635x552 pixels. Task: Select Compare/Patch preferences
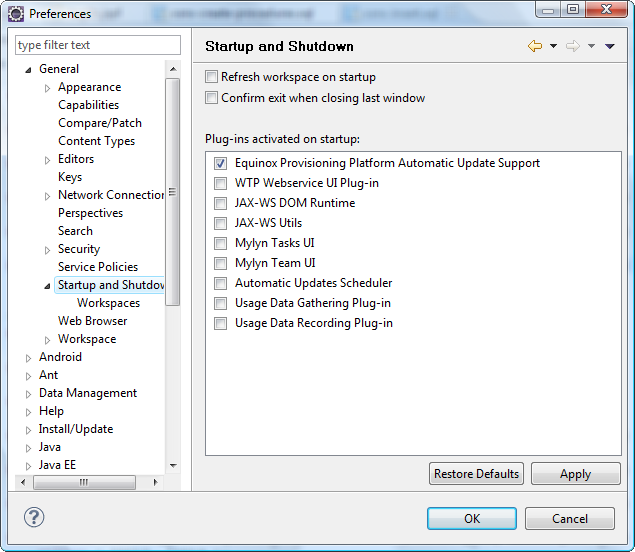click(x=100, y=123)
